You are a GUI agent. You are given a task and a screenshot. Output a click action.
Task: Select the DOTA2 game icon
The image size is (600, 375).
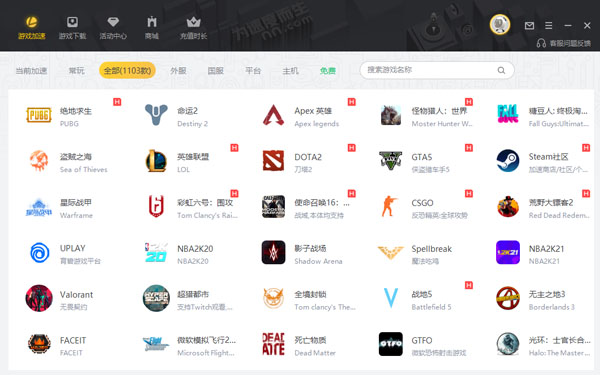(x=273, y=160)
